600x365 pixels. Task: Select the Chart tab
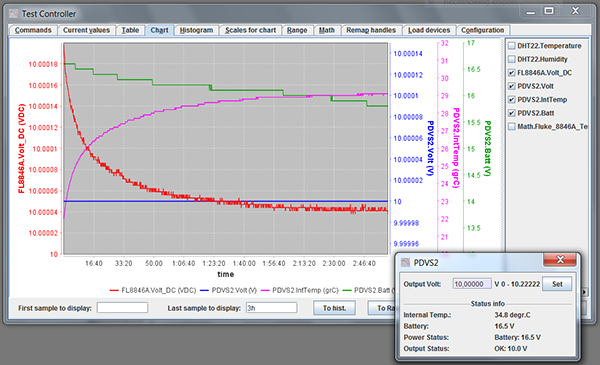click(159, 30)
